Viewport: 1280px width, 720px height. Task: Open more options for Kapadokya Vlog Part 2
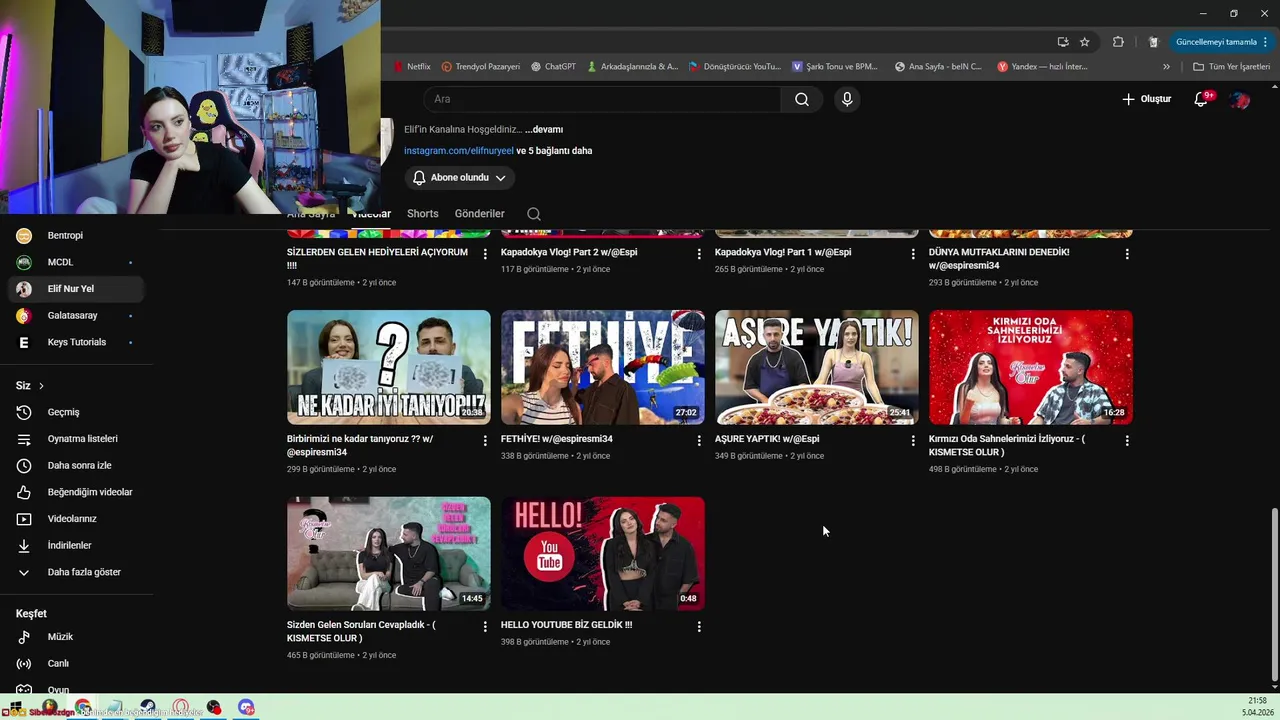click(699, 254)
